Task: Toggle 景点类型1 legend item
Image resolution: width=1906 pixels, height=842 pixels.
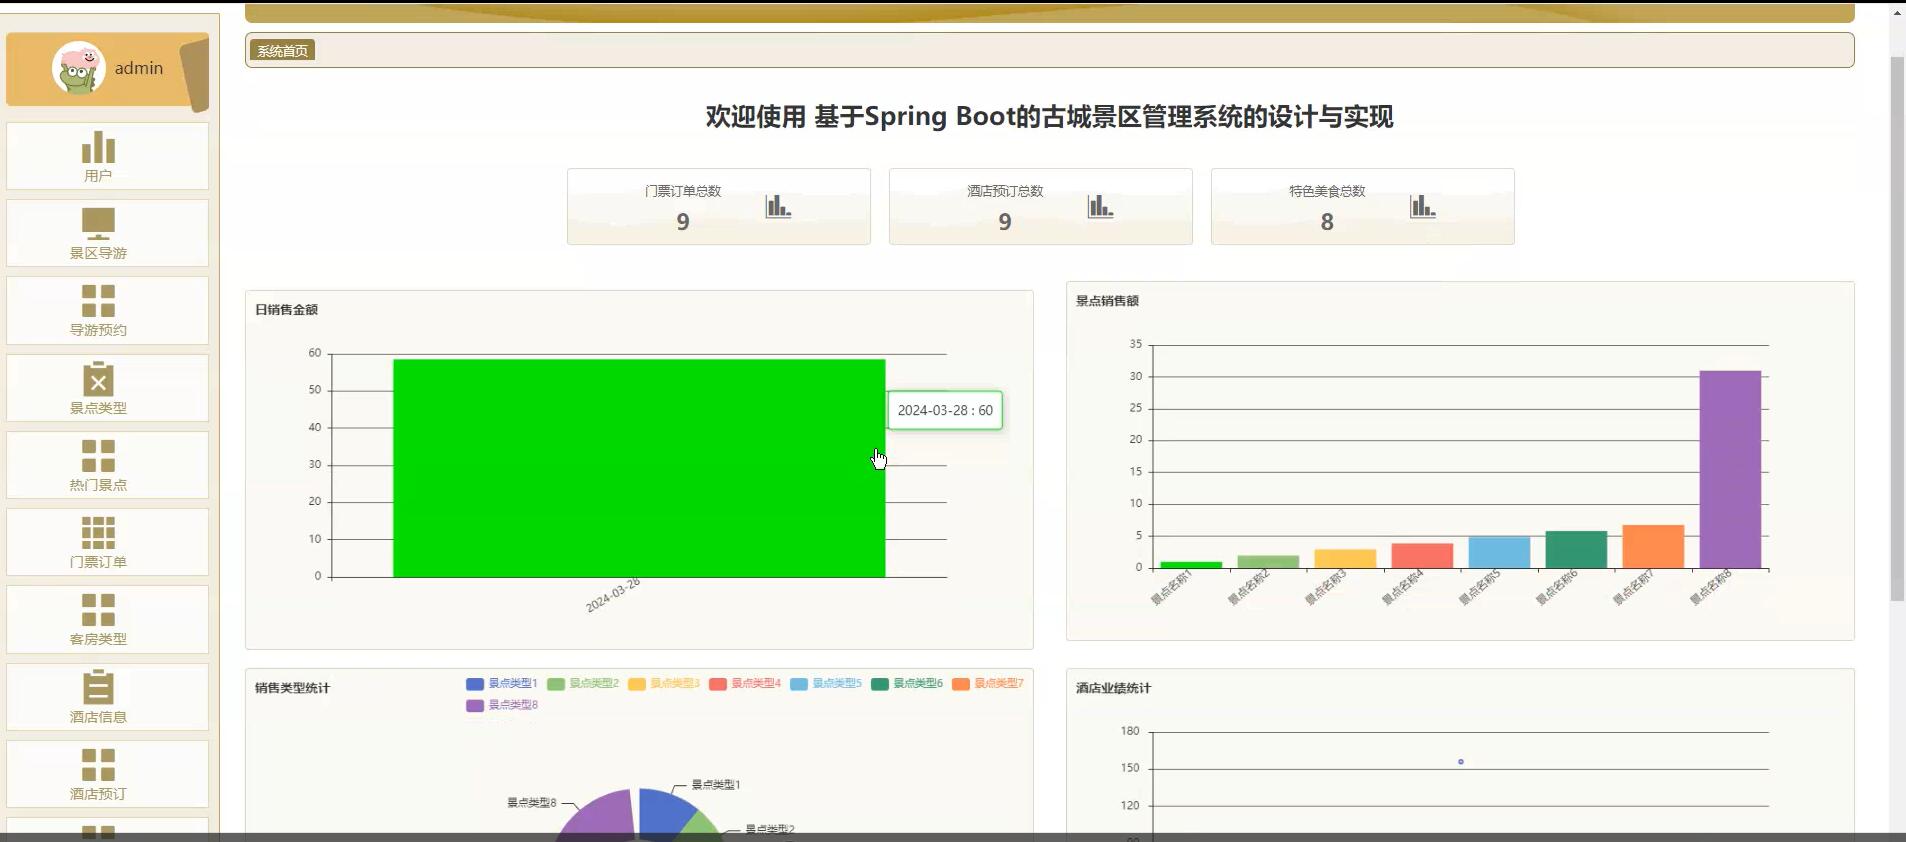Action: [502, 684]
